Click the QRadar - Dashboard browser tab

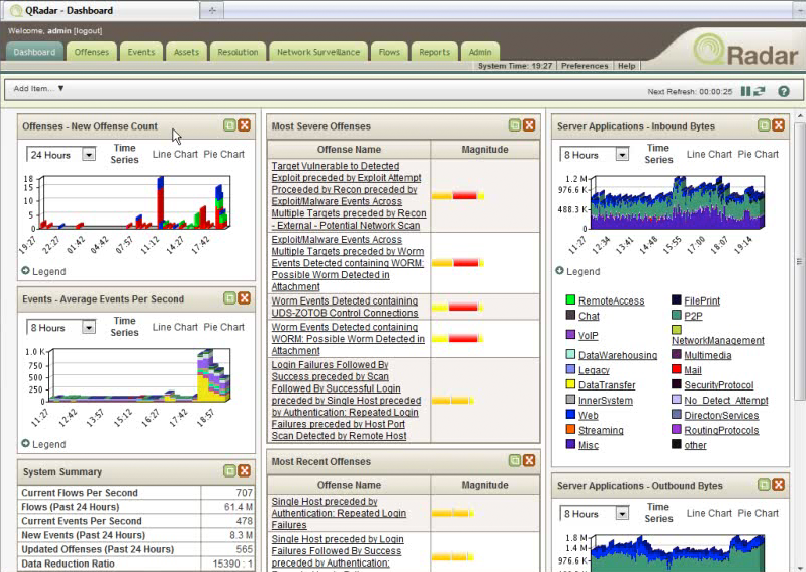100,10
